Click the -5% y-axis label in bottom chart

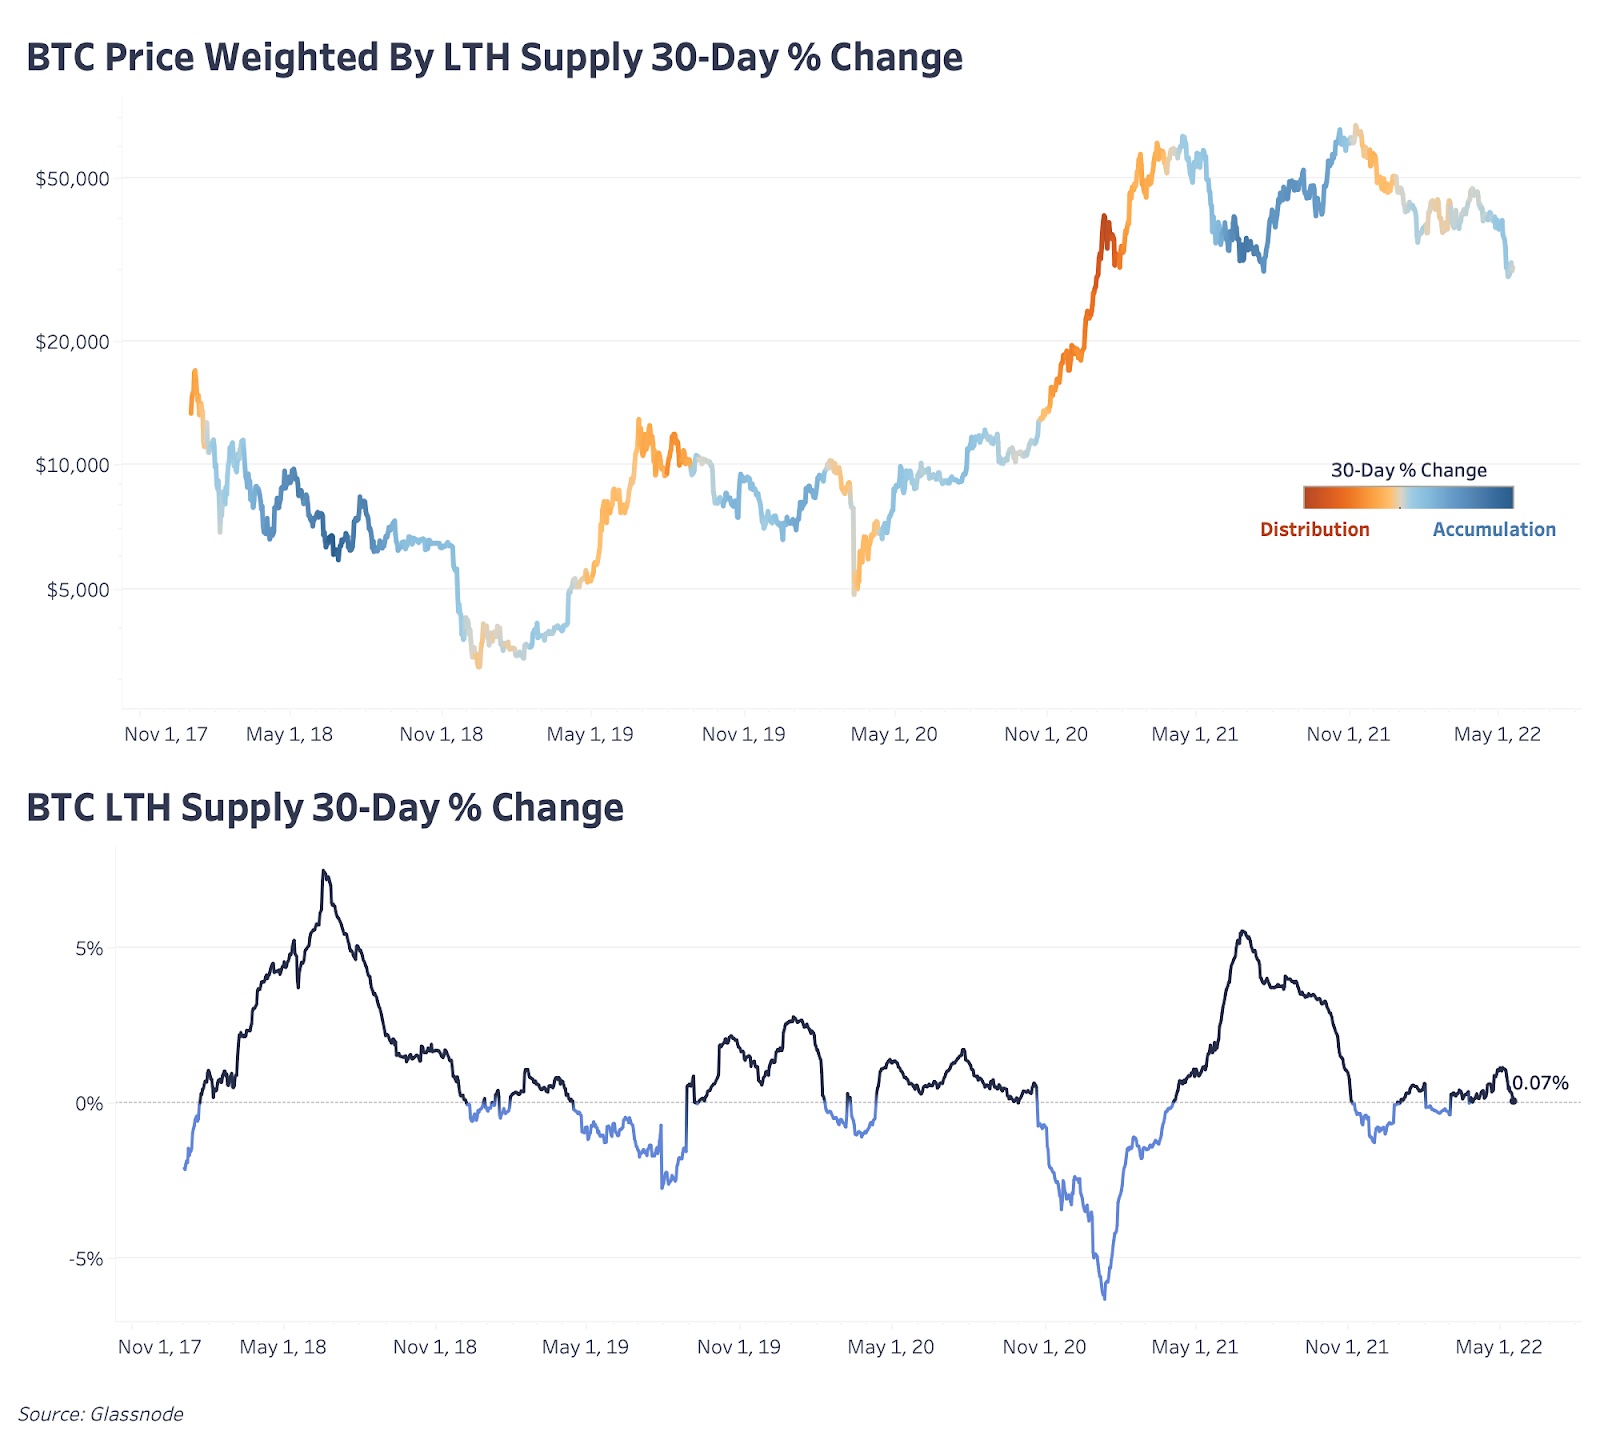[86, 1259]
